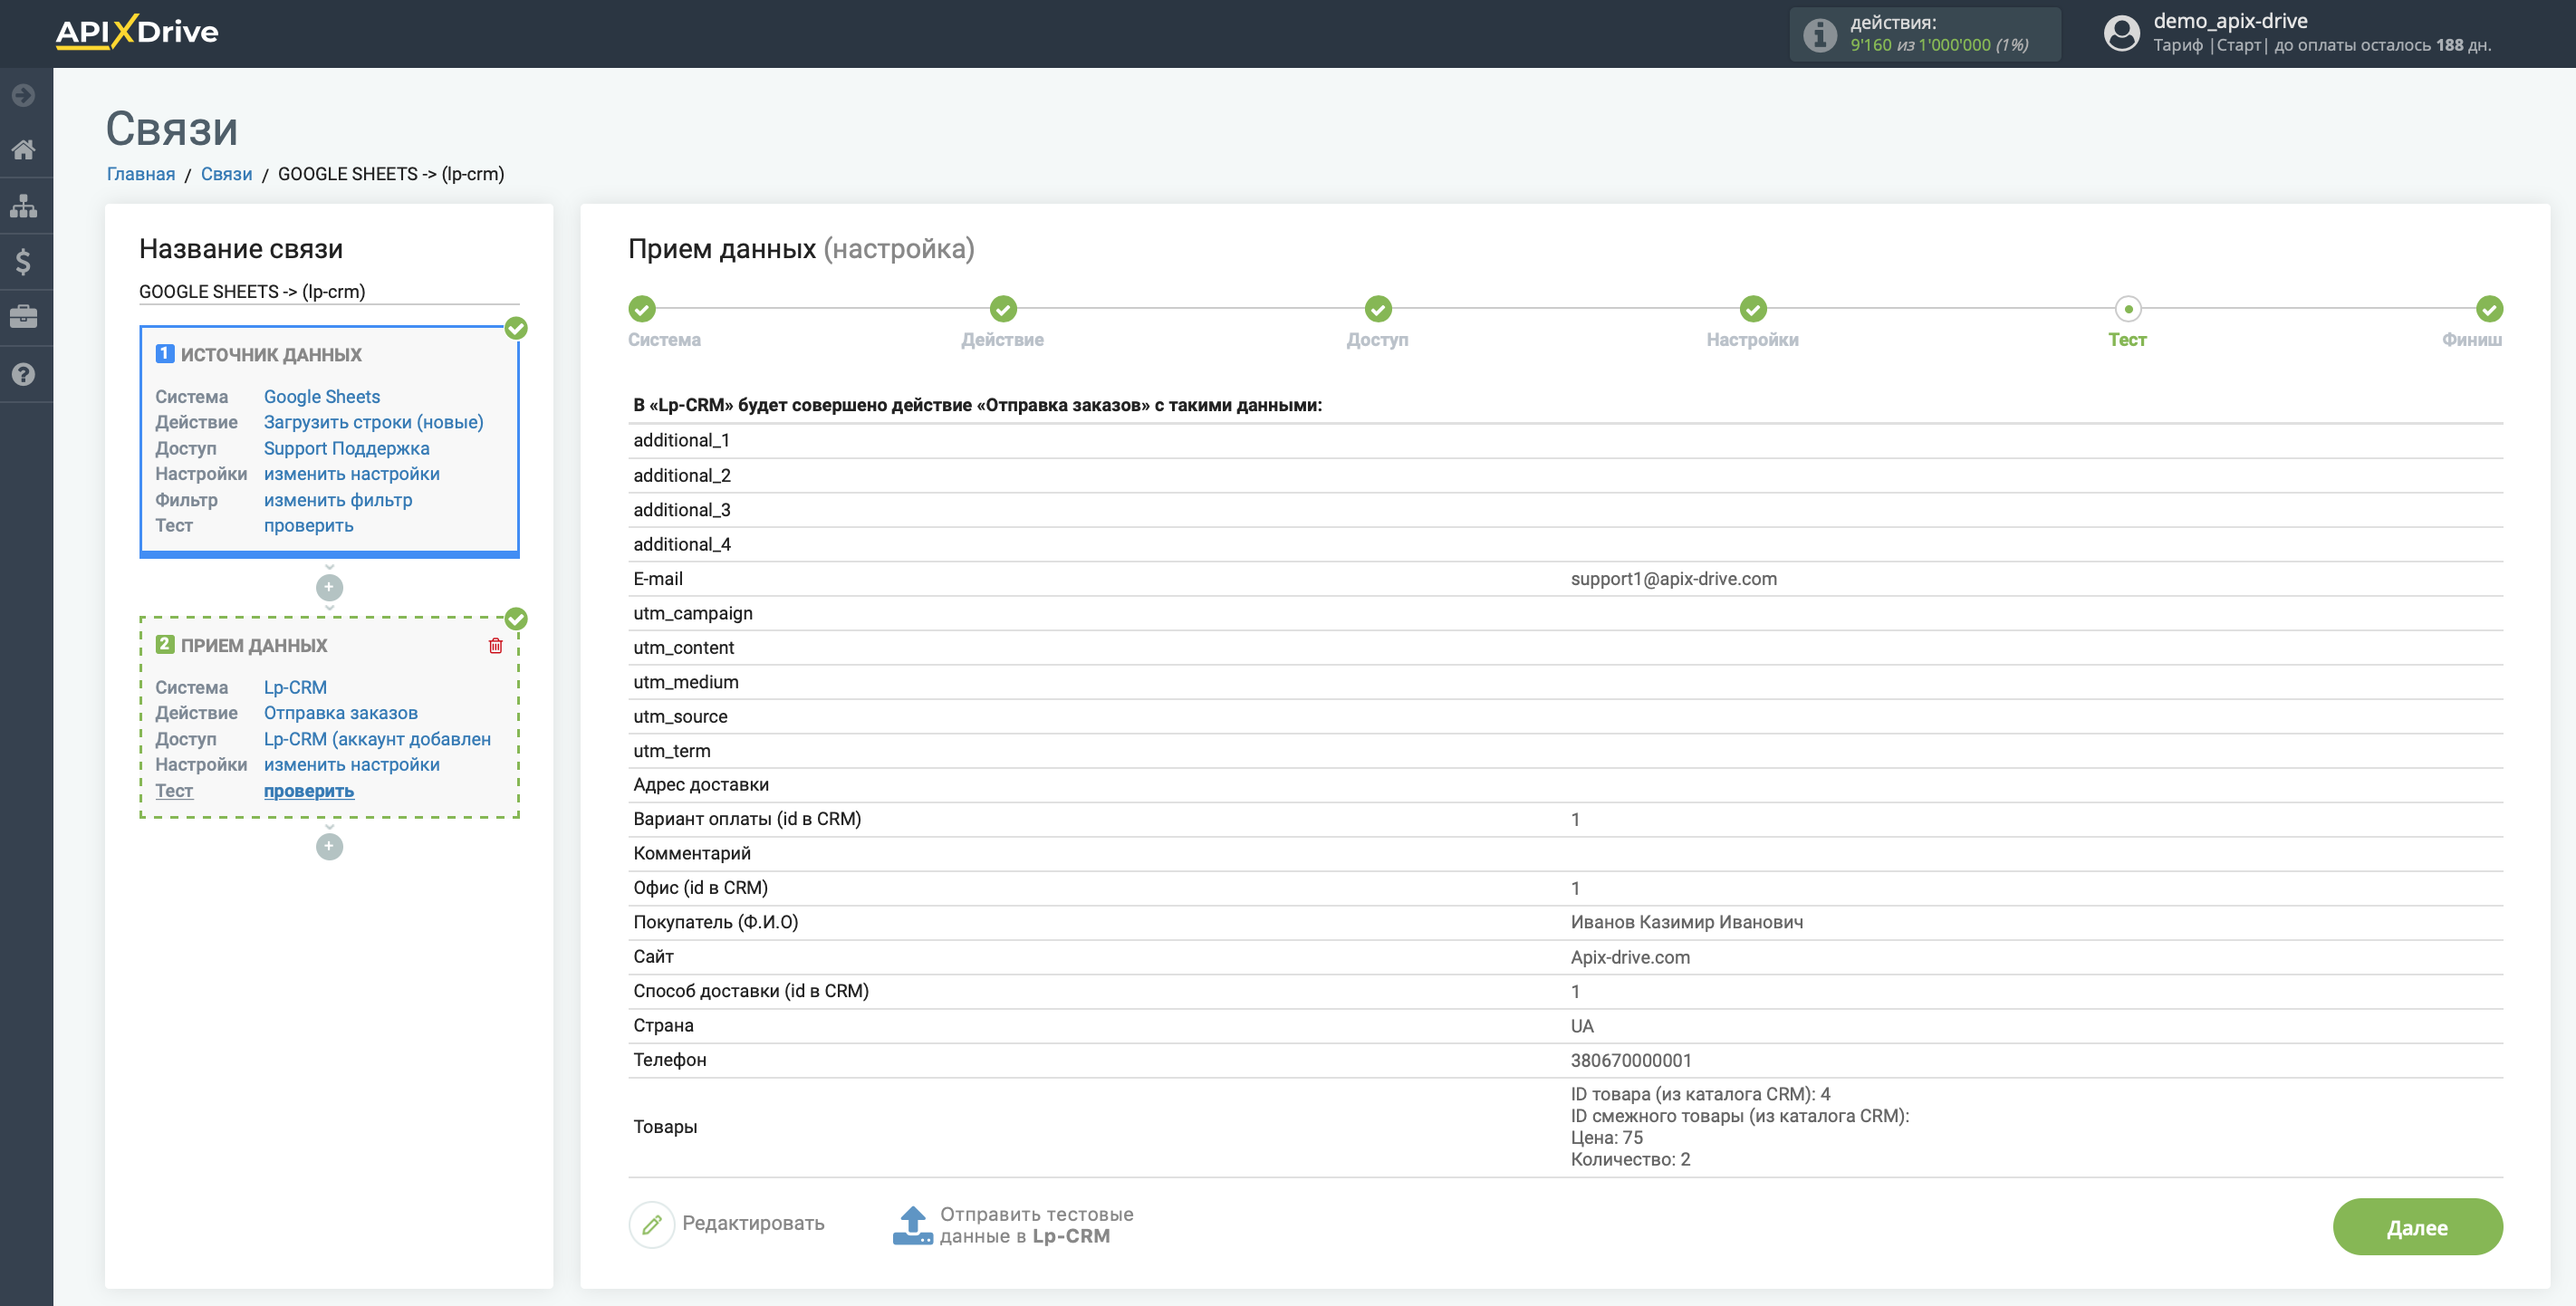Click Редактировать link
Viewport: 2576px width, 1306px height.
753,1223
